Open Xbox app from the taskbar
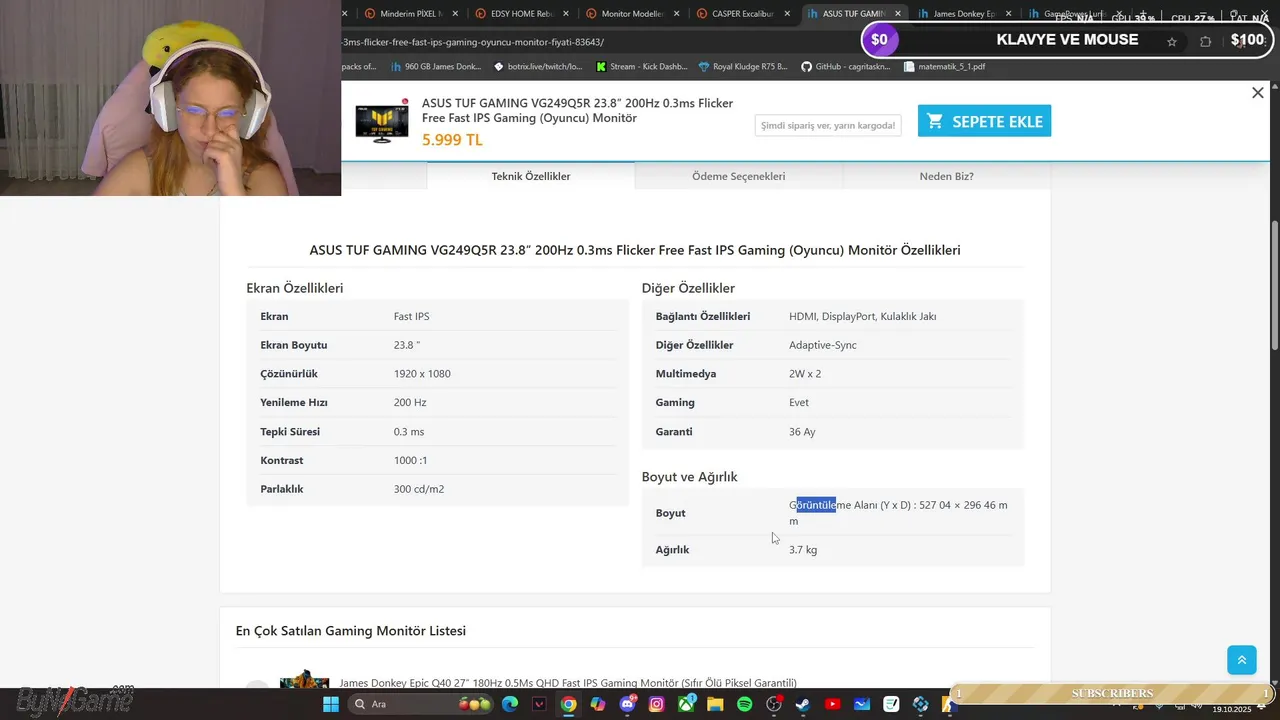 click(686, 704)
